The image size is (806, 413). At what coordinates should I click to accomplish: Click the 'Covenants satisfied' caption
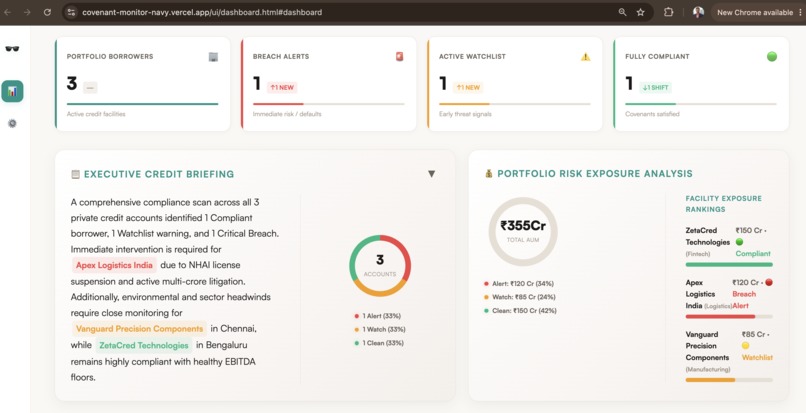point(652,114)
